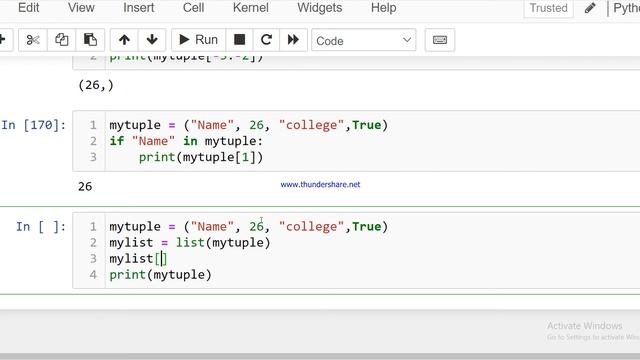
Task: Open the Insert menu
Action: [x=138, y=8]
